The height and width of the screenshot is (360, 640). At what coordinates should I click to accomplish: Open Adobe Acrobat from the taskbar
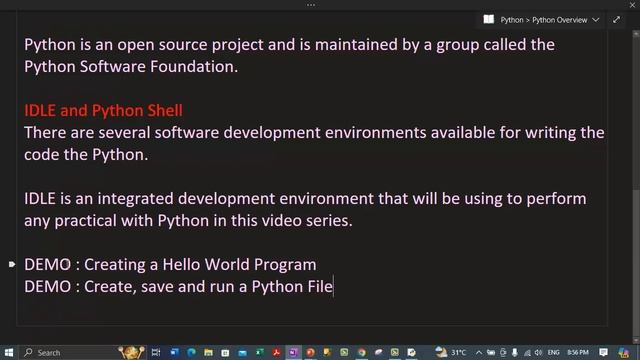[276, 352]
